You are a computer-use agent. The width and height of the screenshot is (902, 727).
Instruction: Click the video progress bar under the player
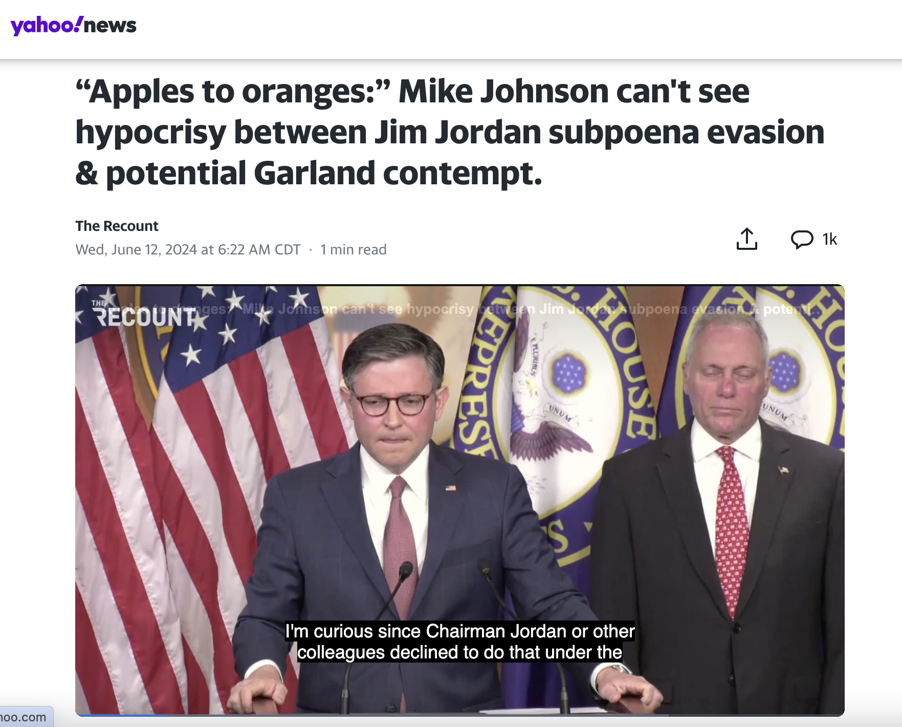click(460, 715)
